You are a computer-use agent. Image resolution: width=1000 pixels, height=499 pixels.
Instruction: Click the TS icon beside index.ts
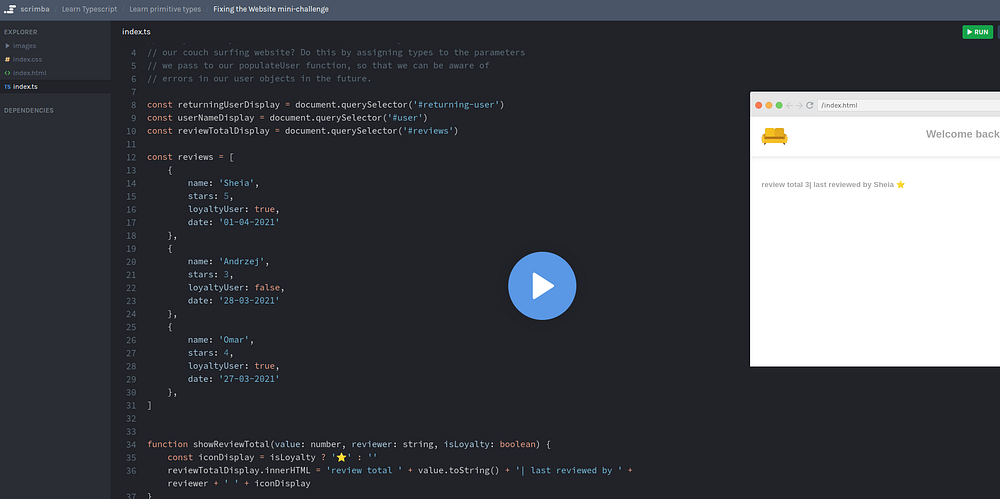pos(7,87)
